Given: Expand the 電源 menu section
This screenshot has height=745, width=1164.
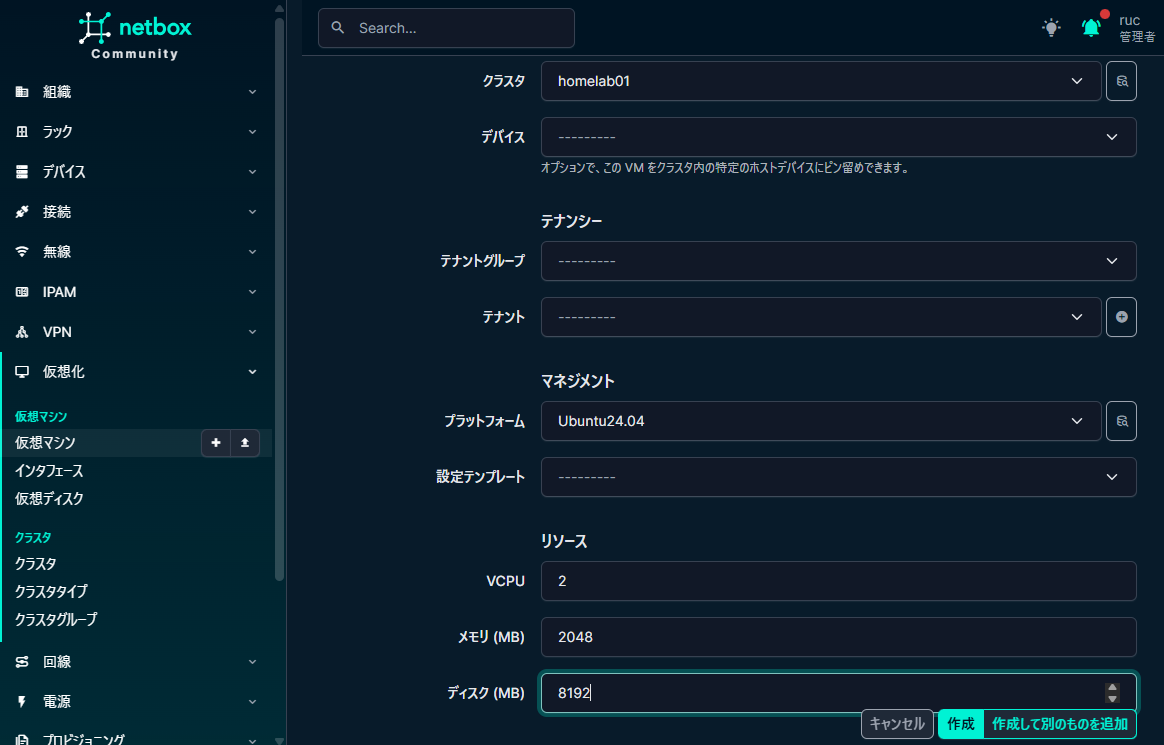Looking at the screenshot, I should [x=252, y=702].
